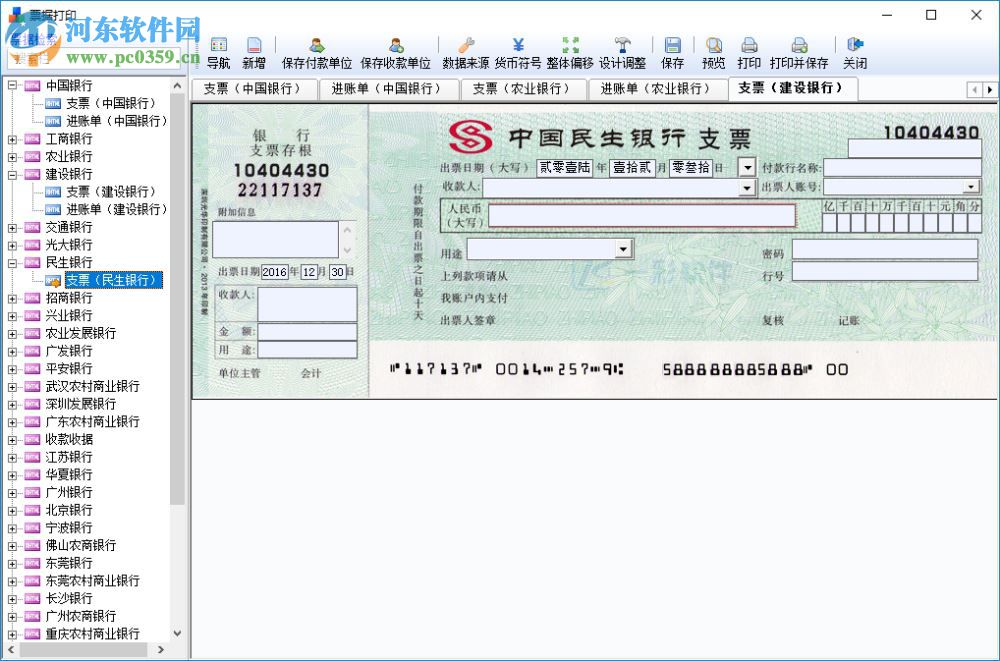Click 收款收据 in the tree
Screen dimensions: 1000x661
[x=70, y=440]
